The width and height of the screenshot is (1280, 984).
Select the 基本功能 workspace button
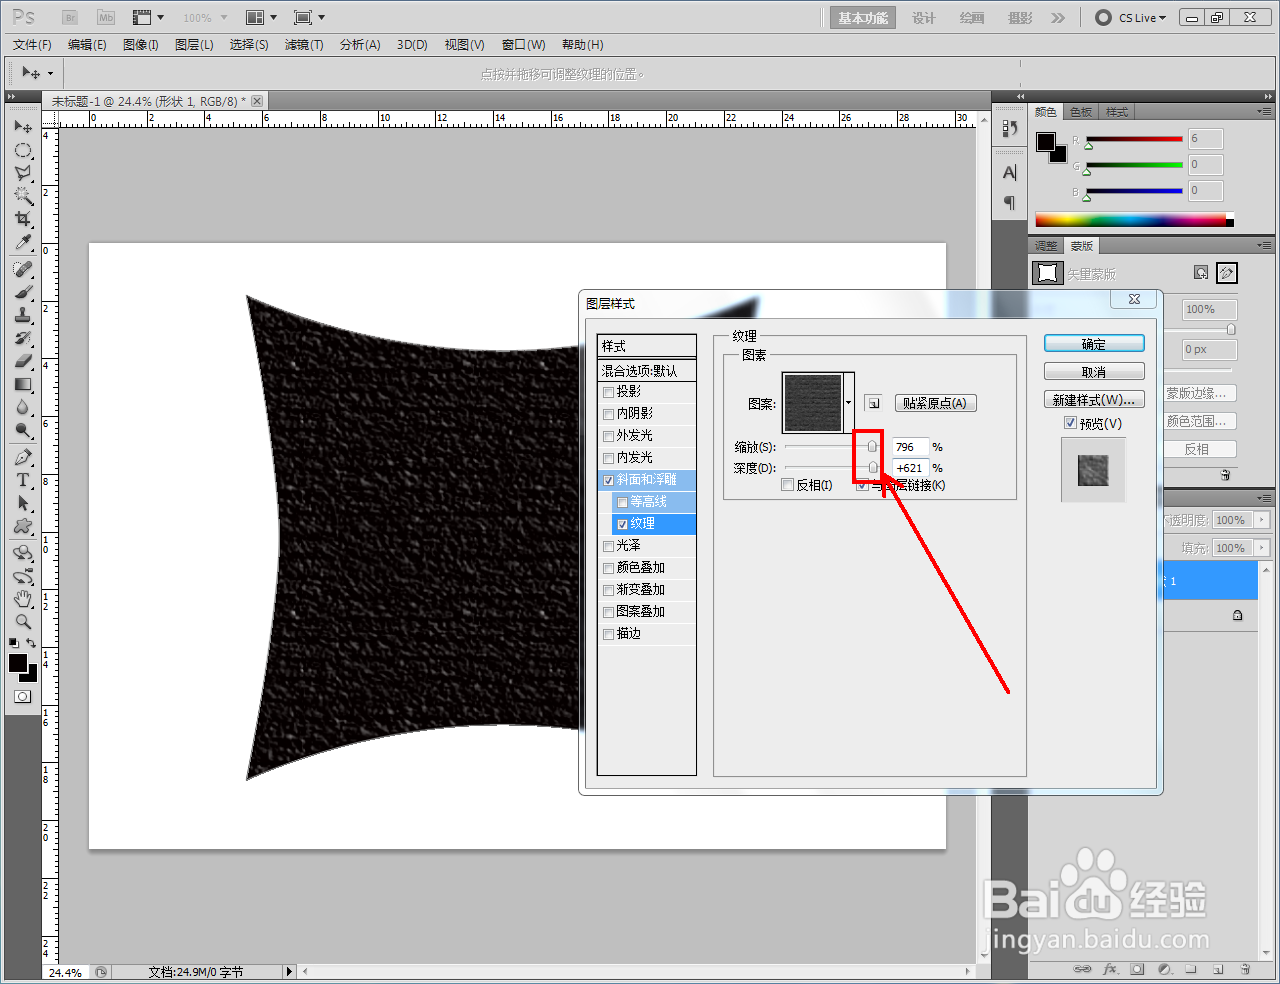click(863, 18)
